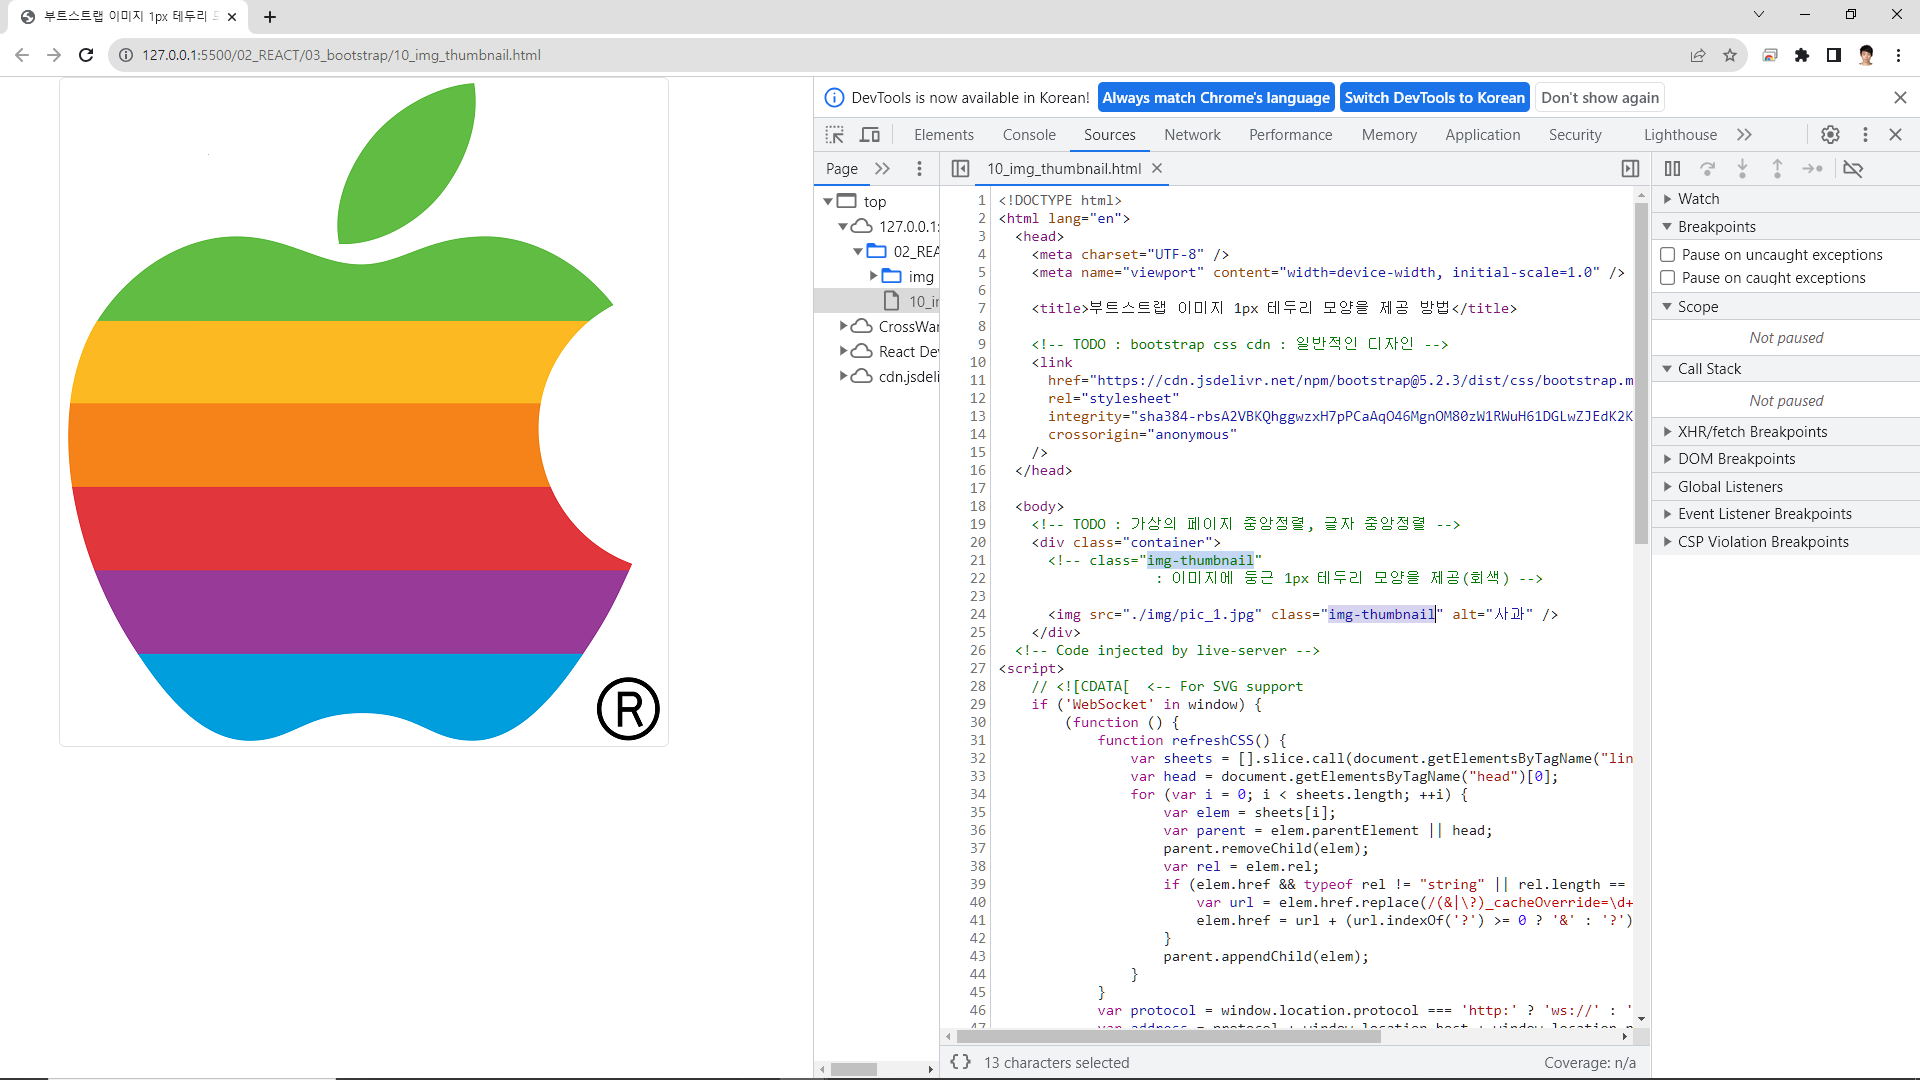Viewport: 1920px width, 1080px height.
Task: Click Switch DevTools to Korean button
Action: pos(1434,98)
